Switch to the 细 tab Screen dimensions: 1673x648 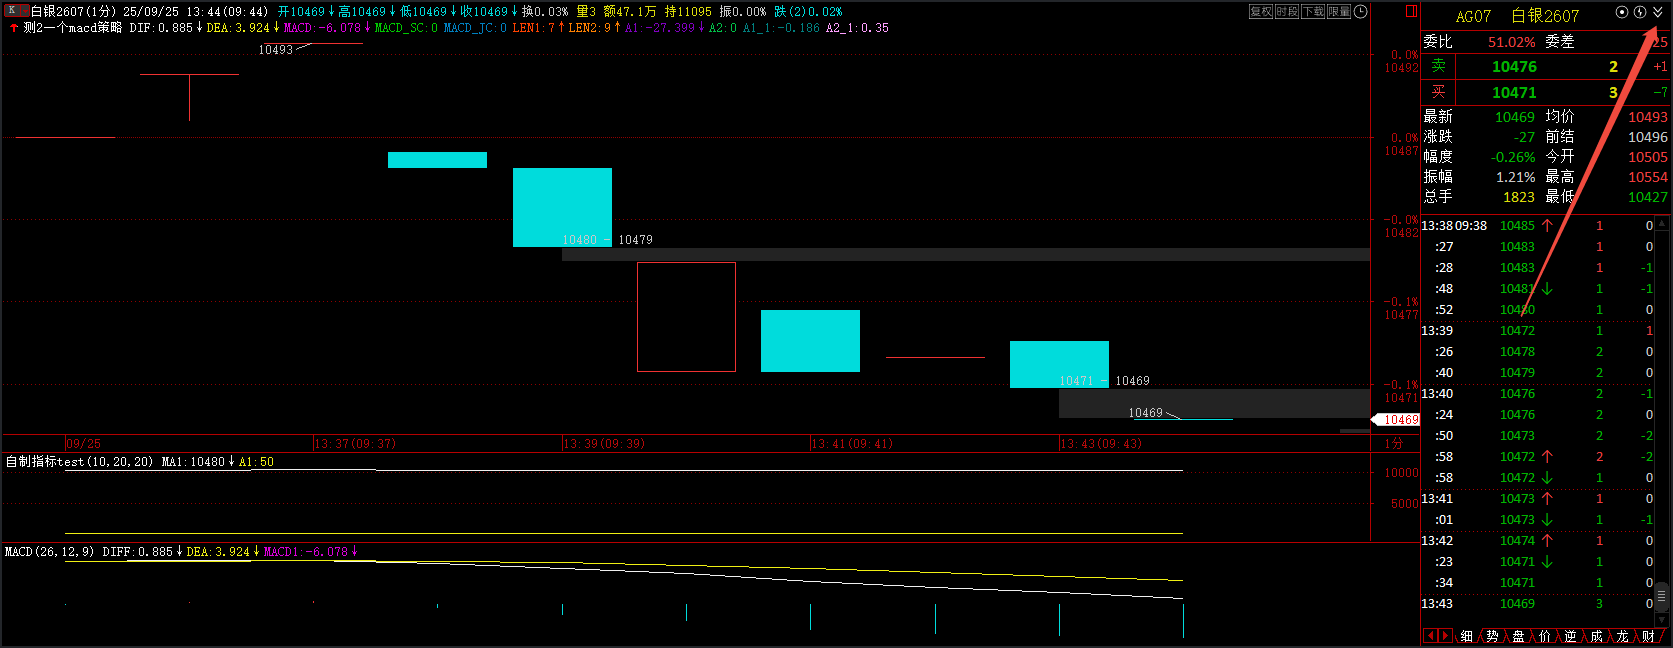(x=1467, y=636)
